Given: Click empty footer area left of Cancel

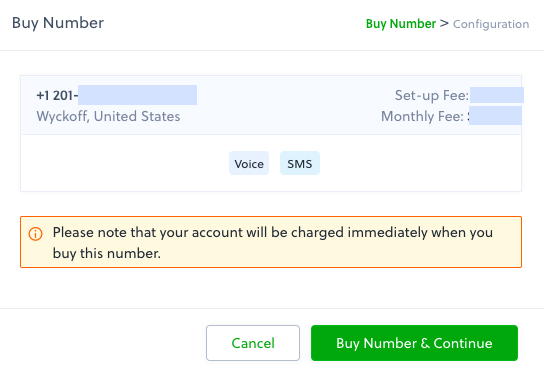Looking at the screenshot, I should [103, 343].
